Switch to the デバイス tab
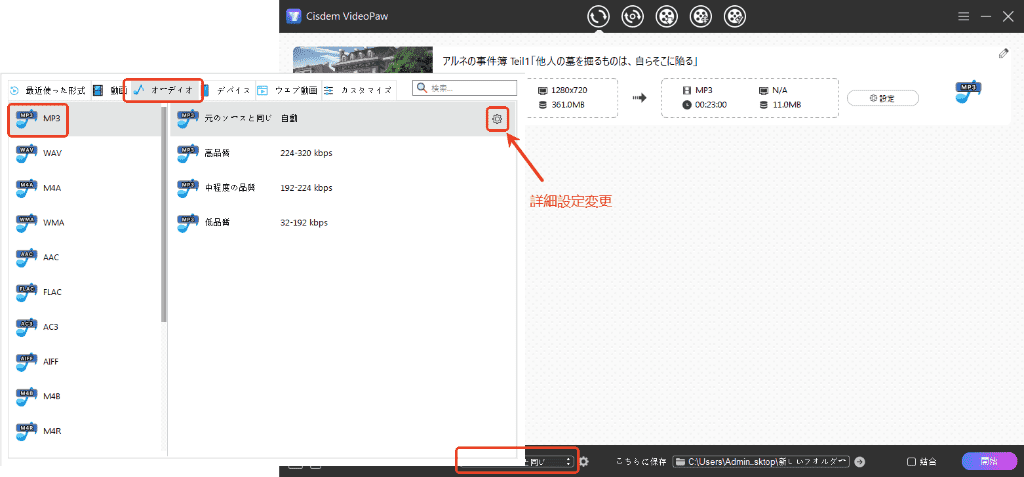The height and width of the screenshot is (477, 1024). tap(226, 90)
